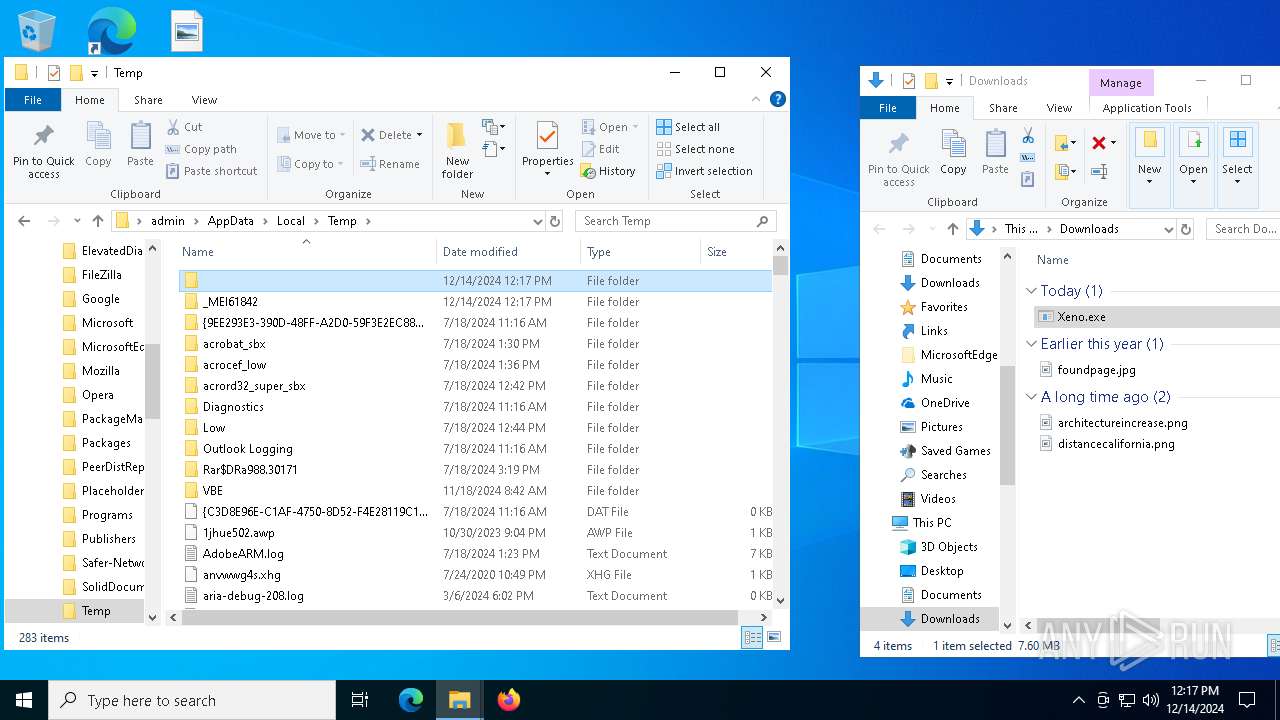
Task: Select architectureincrease.png in Downloads
Action: pyautogui.click(x=1122, y=423)
